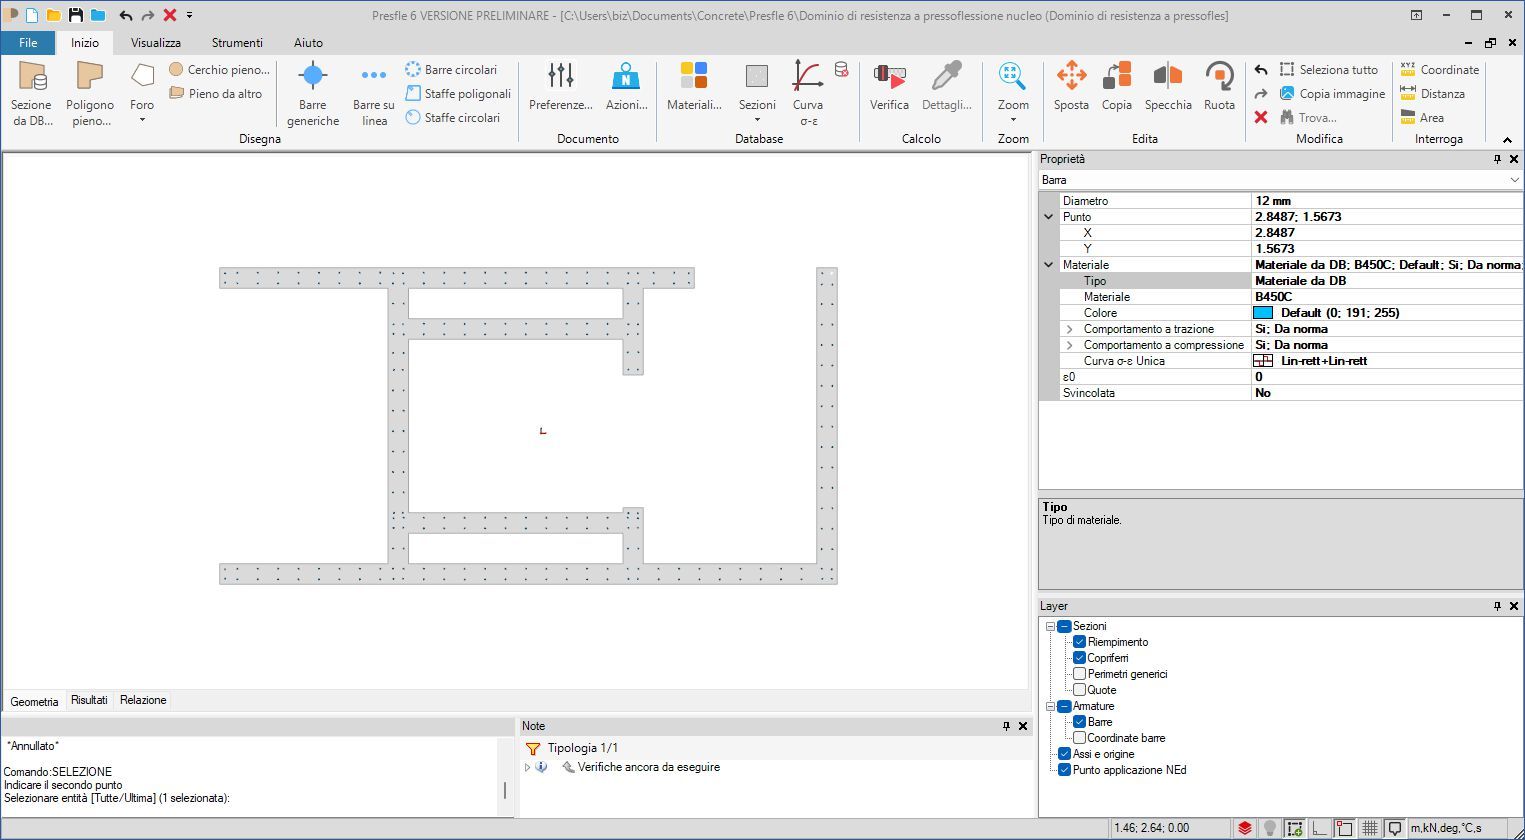Enable Coordinate barre checkbox
This screenshot has height=840, width=1525.
[x=1079, y=738]
